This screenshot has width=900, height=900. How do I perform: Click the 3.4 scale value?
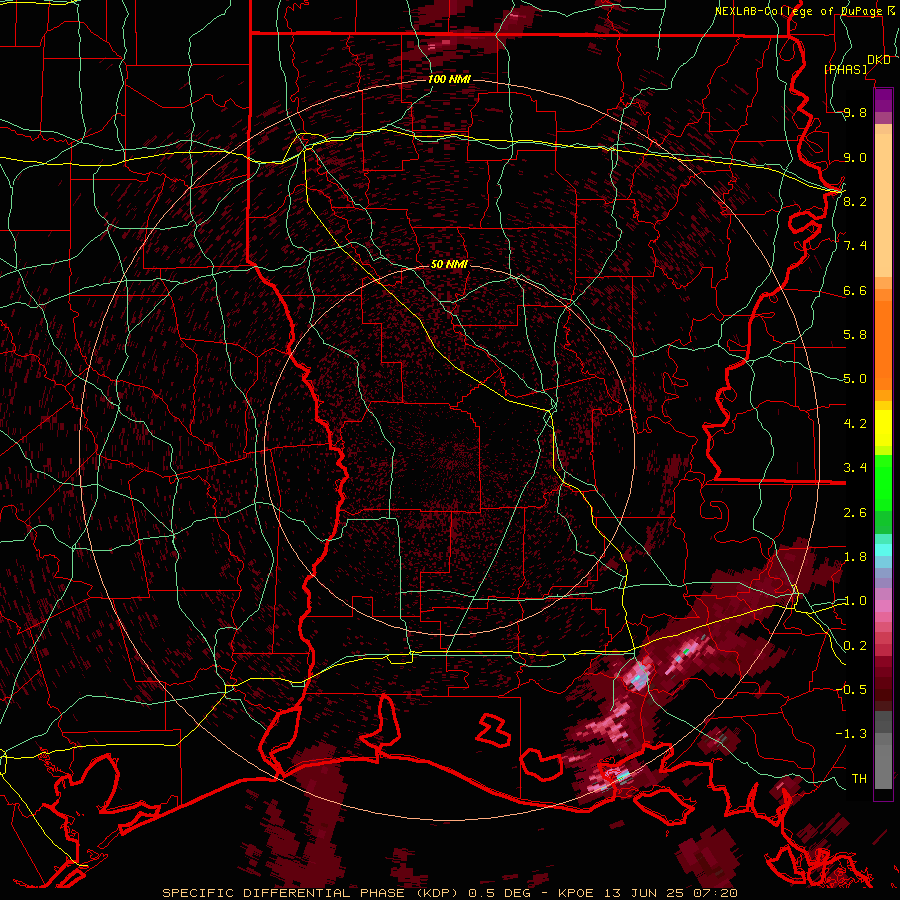(855, 468)
